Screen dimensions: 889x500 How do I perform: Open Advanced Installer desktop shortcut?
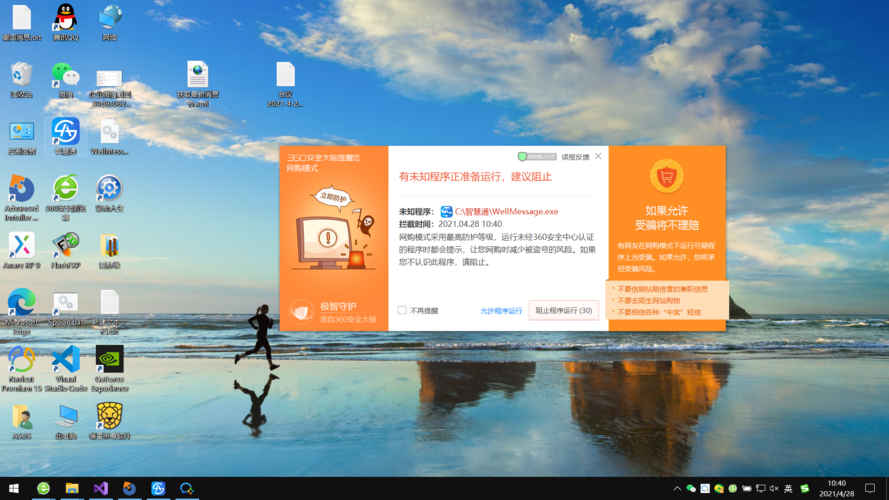[x=21, y=189]
